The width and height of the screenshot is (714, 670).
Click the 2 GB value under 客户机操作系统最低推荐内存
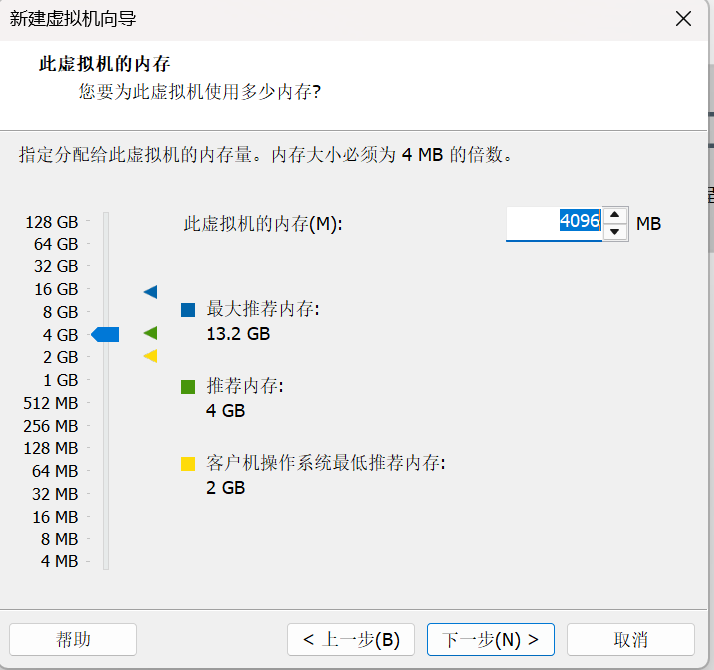(x=225, y=488)
